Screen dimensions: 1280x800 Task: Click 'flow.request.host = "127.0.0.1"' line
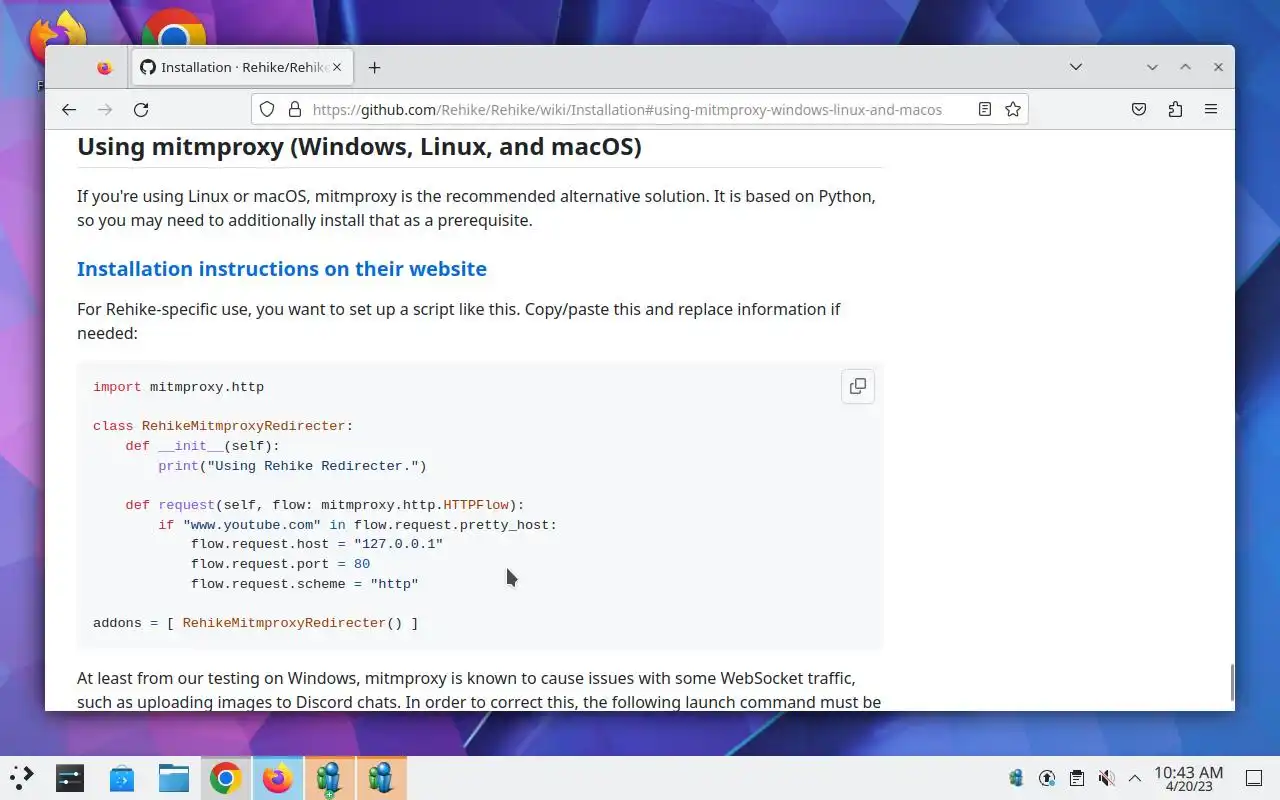pyautogui.click(x=317, y=544)
